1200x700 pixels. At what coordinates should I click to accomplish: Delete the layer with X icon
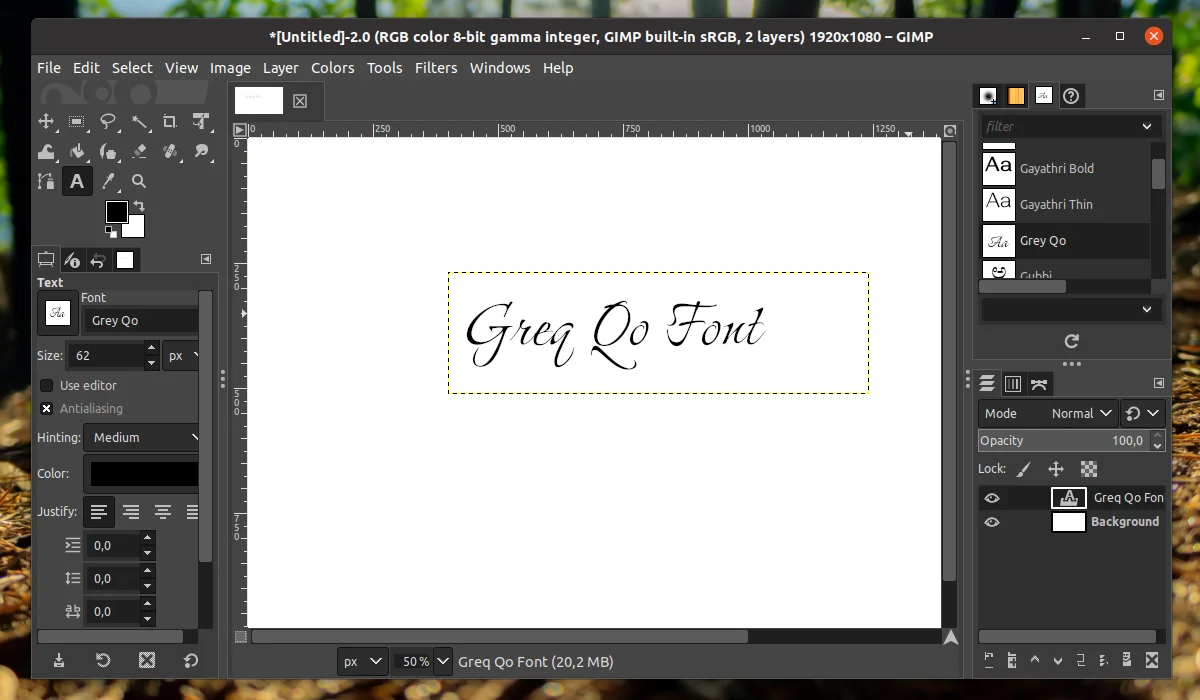click(1152, 660)
